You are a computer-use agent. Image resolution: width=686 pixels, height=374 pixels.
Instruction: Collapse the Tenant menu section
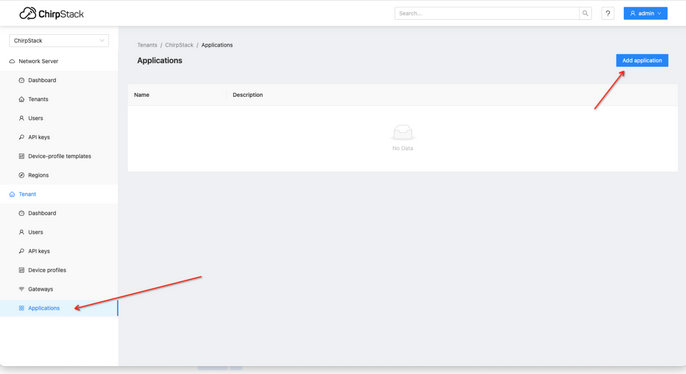pyautogui.click(x=59, y=194)
